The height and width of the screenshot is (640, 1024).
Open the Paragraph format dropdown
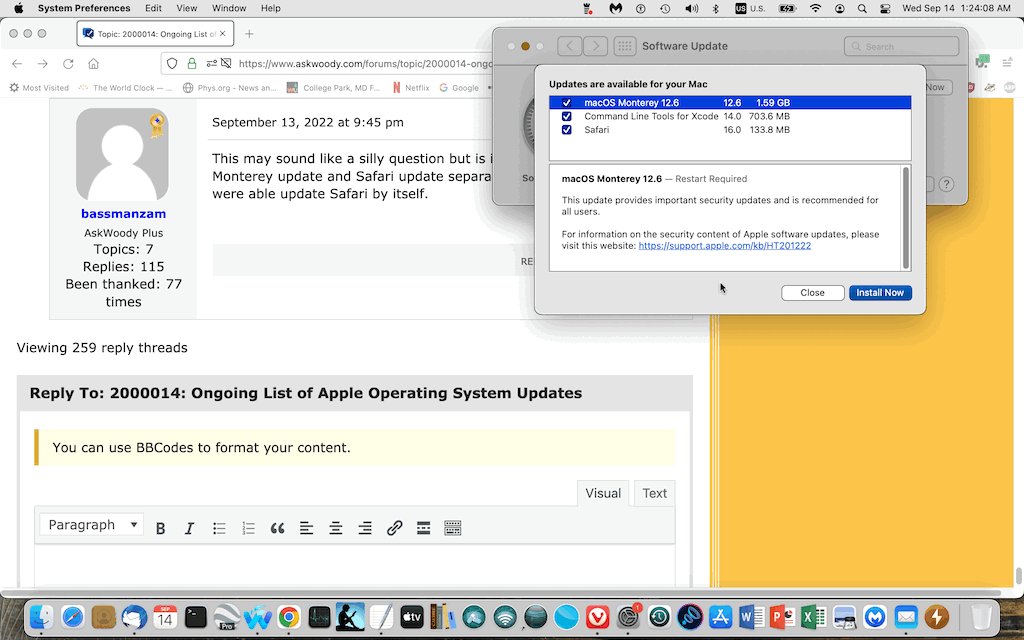[x=92, y=525]
